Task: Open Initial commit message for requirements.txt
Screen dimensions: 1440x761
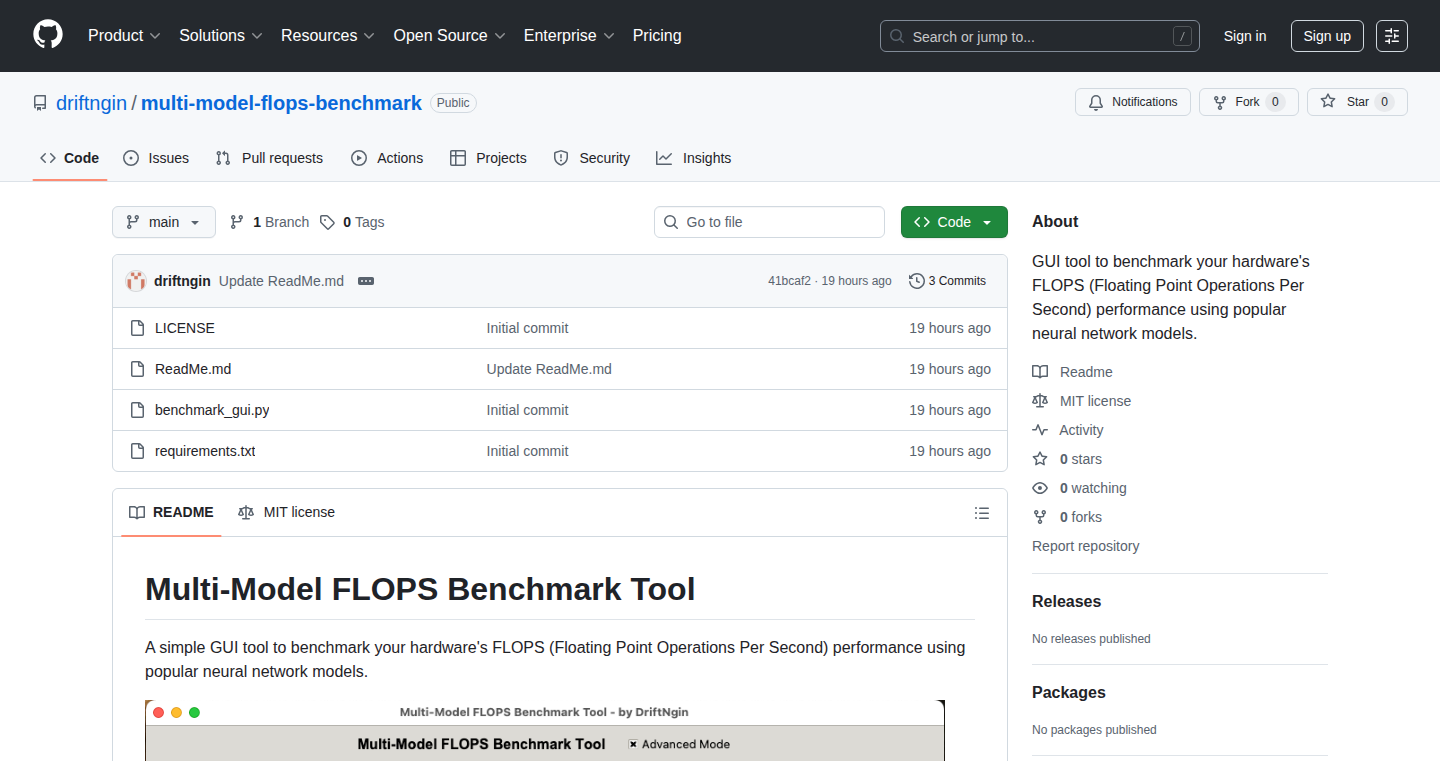Action: click(527, 451)
